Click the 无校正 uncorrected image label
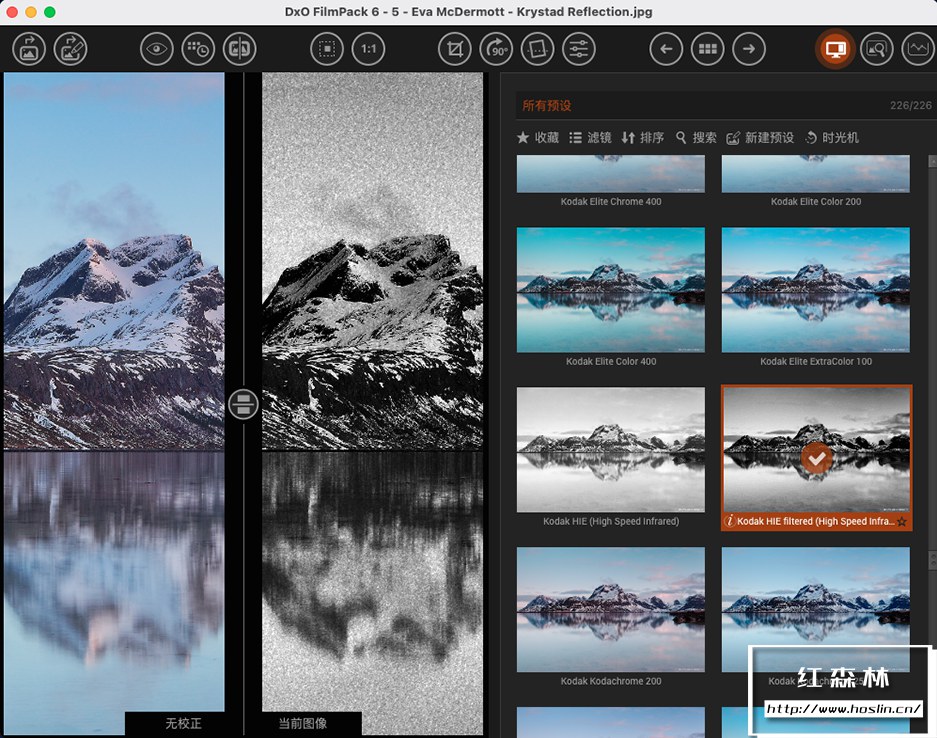Viewport: 937px width, 738px height. click(183, 724)
